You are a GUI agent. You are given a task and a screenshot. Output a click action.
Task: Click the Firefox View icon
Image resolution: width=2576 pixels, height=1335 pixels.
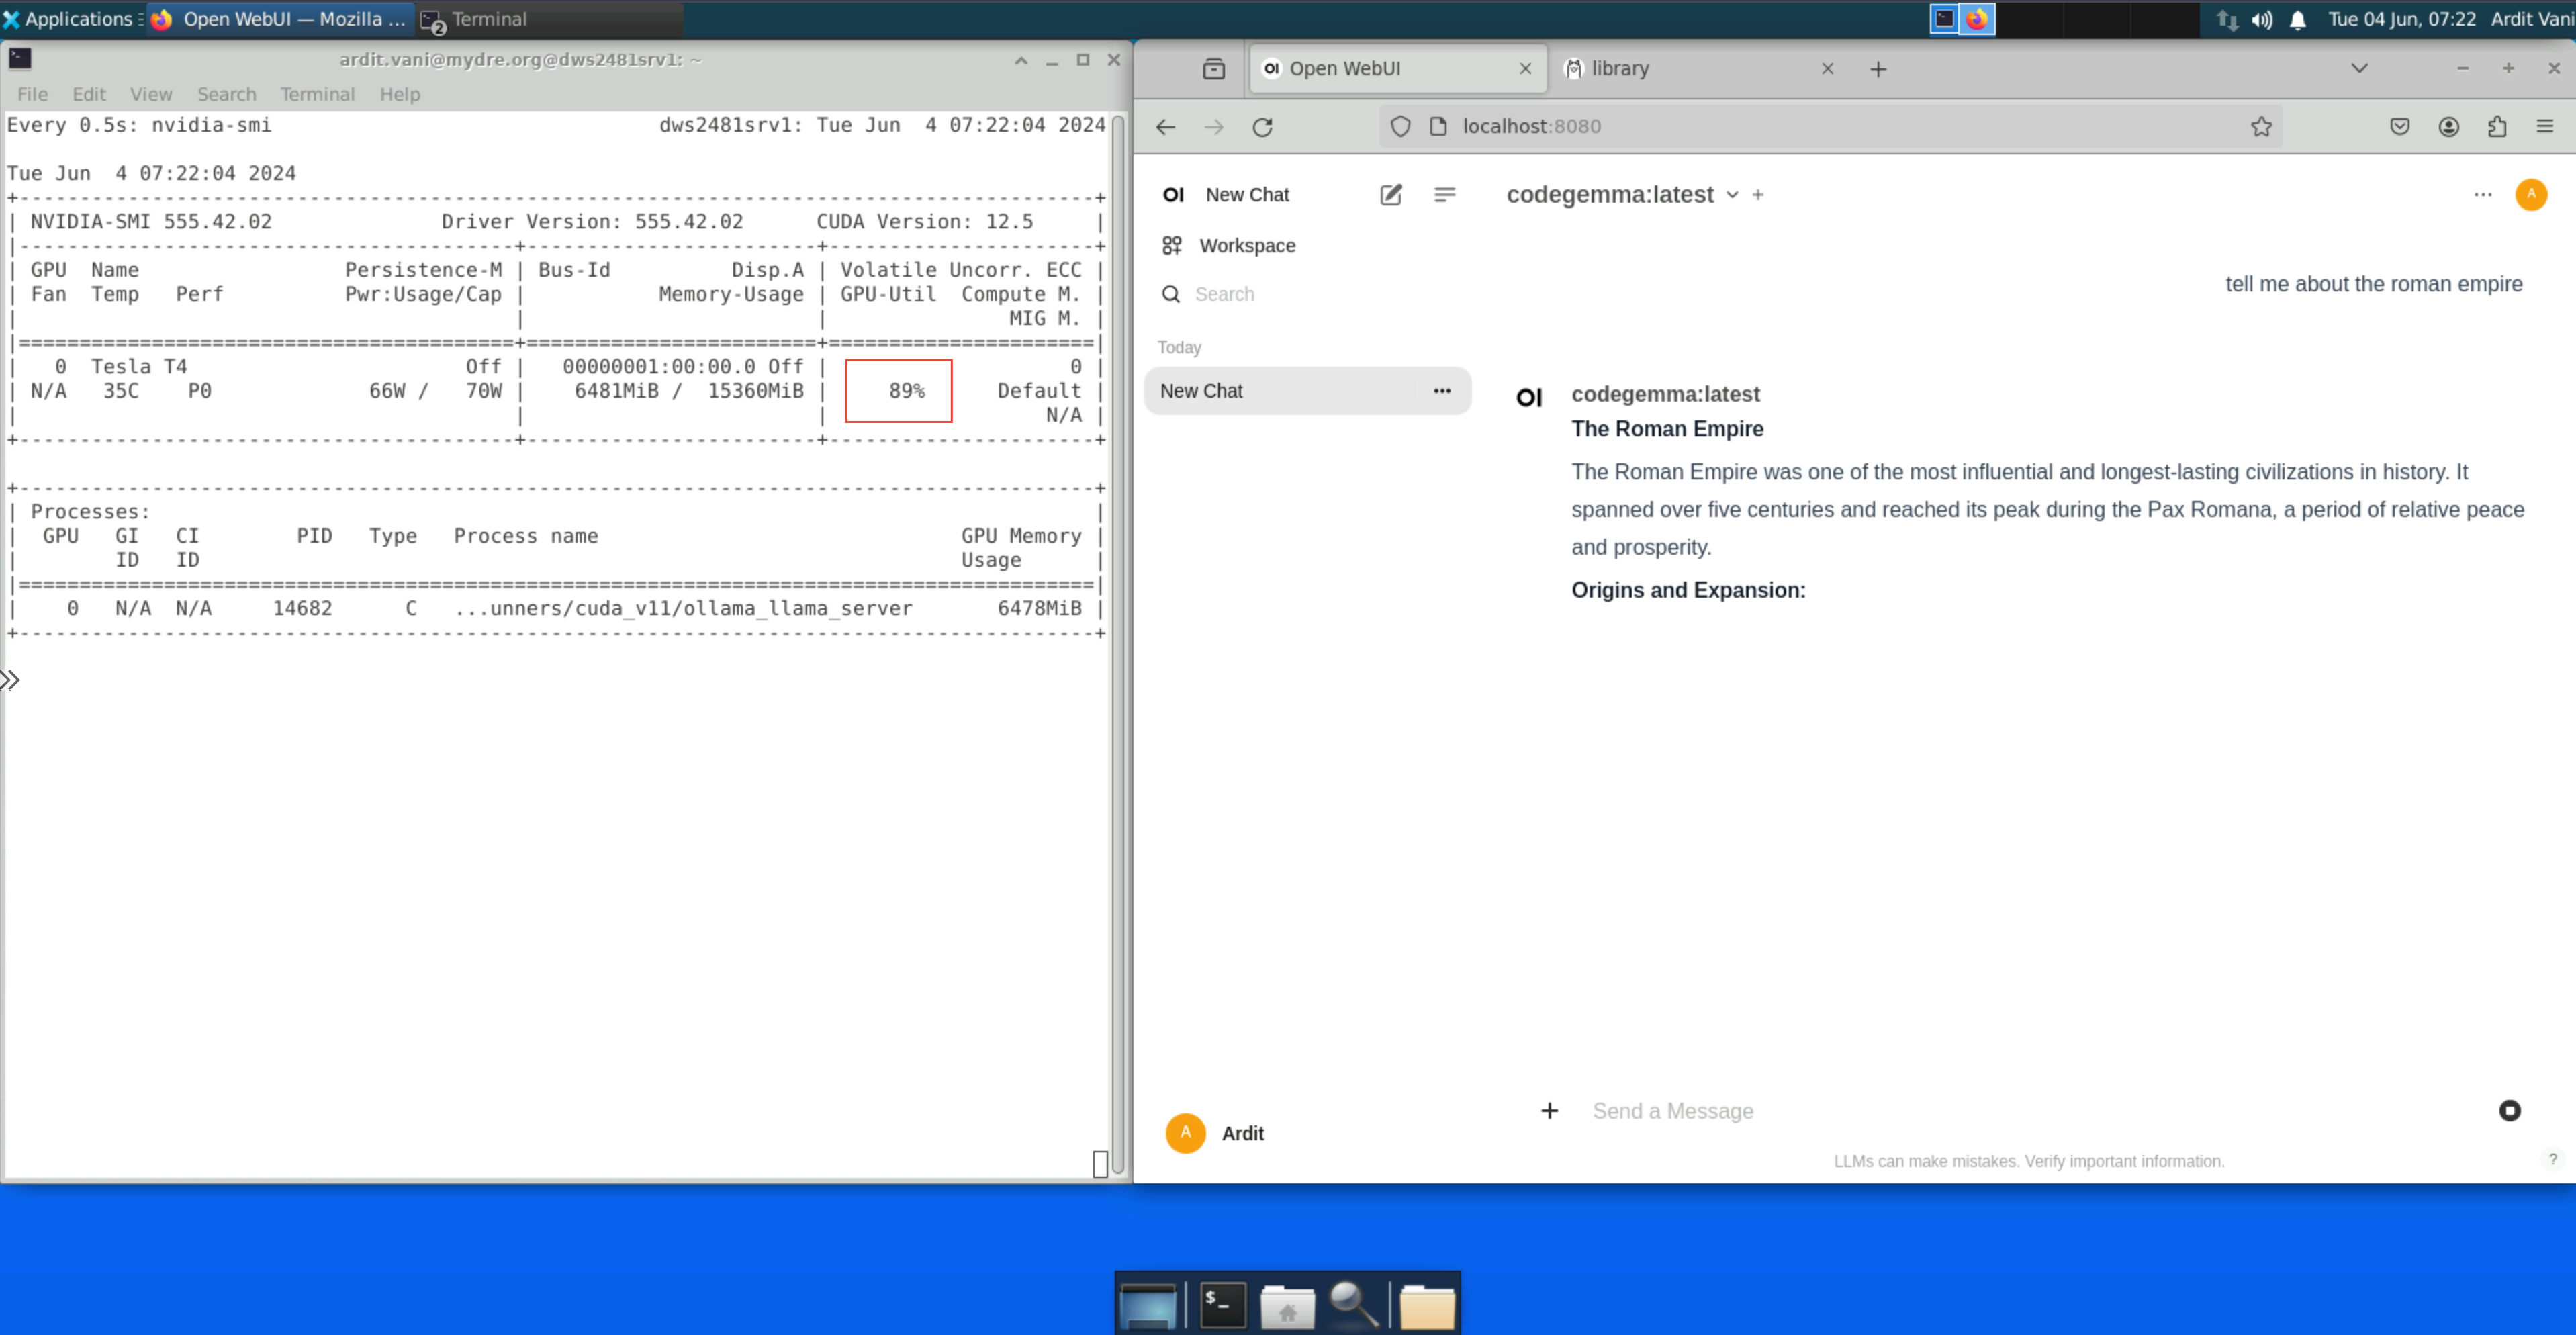[1213, 68]
